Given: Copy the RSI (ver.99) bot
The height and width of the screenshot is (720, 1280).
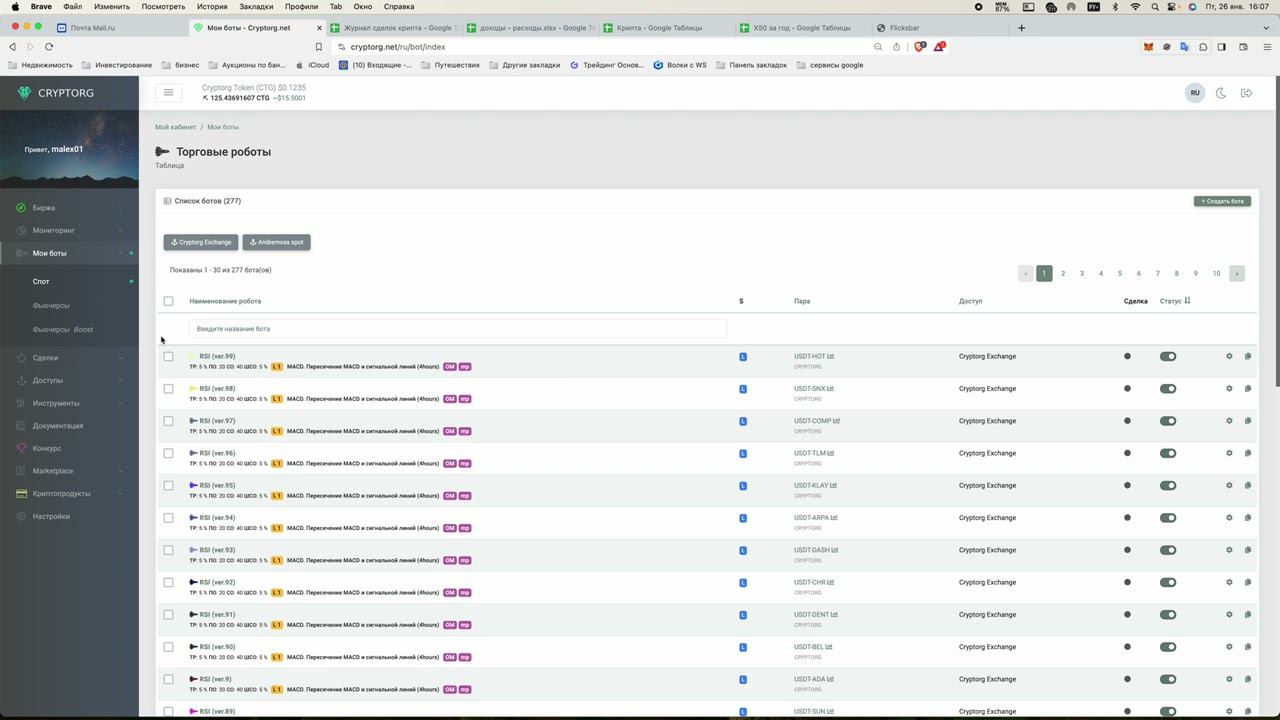Looking at the screenshot, I should [1248, 356].
